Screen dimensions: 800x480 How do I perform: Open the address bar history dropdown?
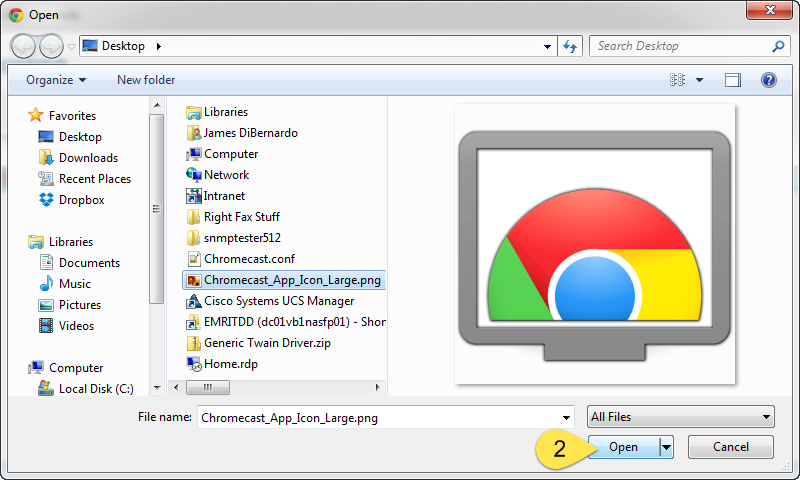point(547,47)
